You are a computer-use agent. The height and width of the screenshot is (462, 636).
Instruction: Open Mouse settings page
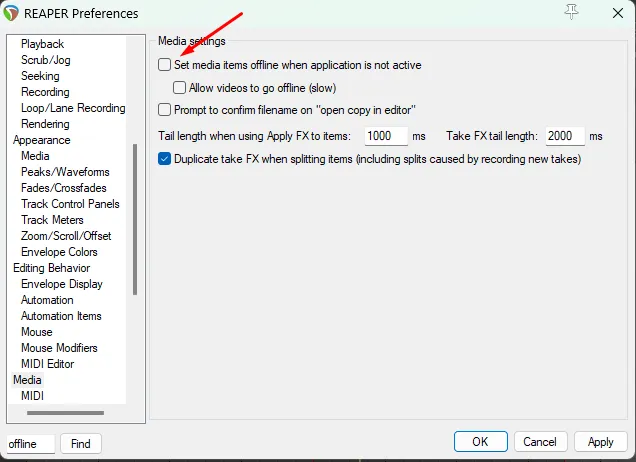pyautogui.click(x=37, y=332)
